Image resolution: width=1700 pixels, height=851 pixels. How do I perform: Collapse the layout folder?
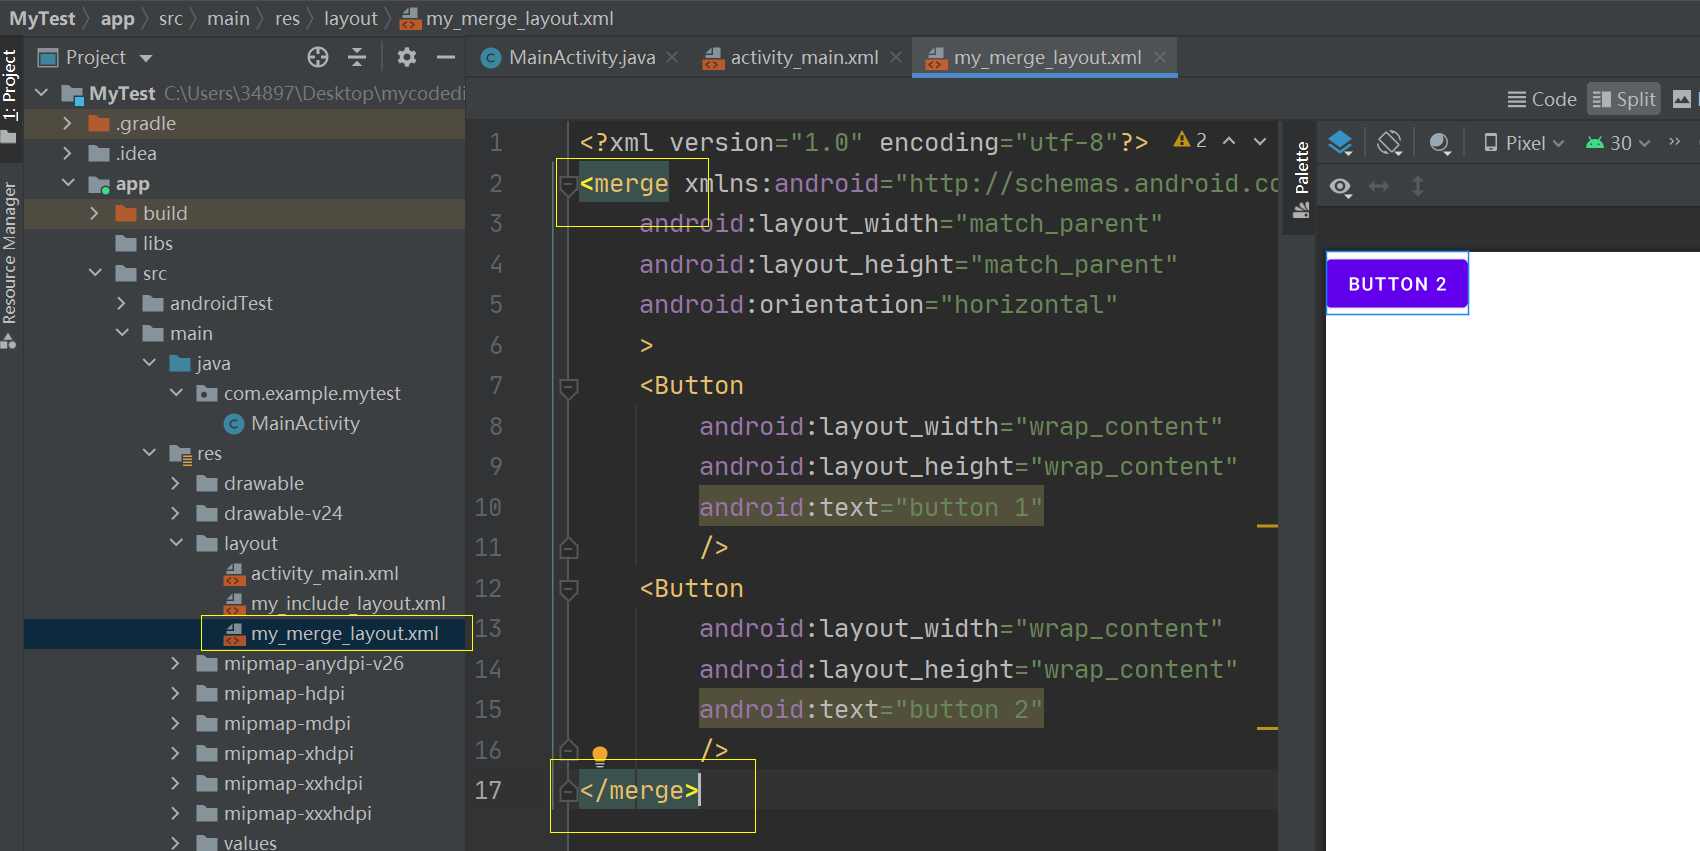176,543
